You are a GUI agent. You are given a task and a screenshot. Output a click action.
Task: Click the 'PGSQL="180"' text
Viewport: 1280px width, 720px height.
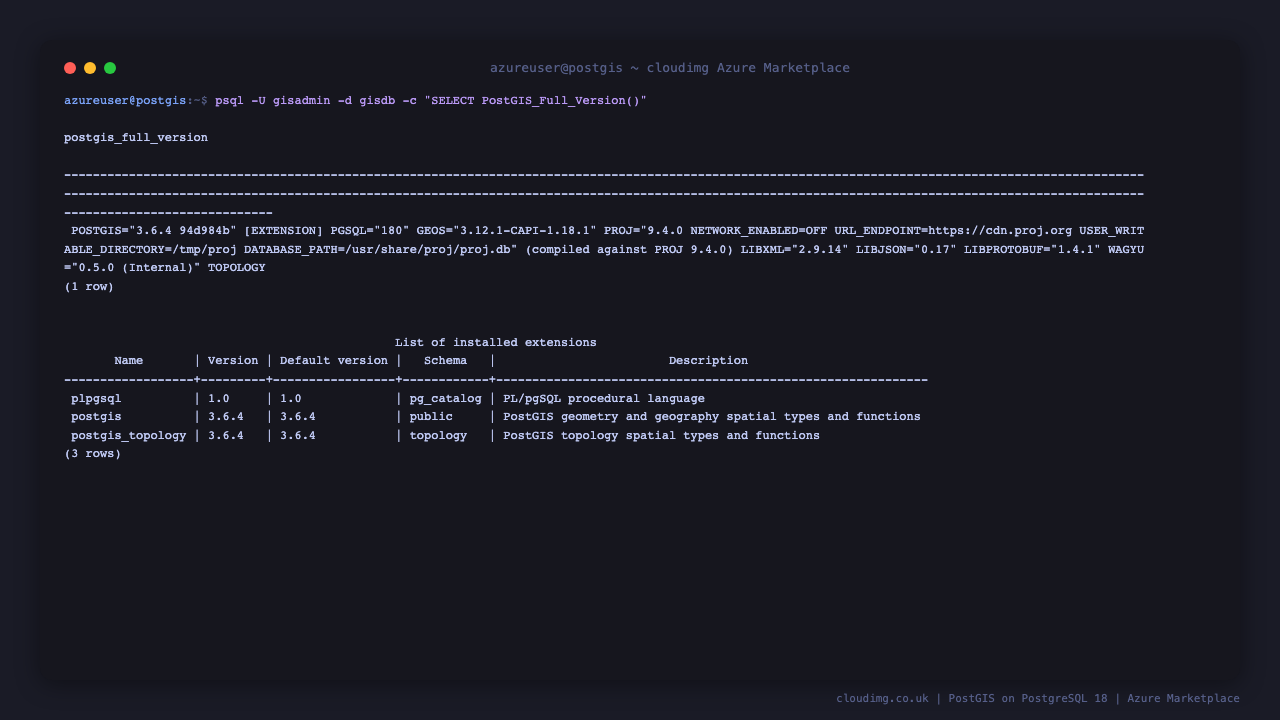tap(370, 231)
